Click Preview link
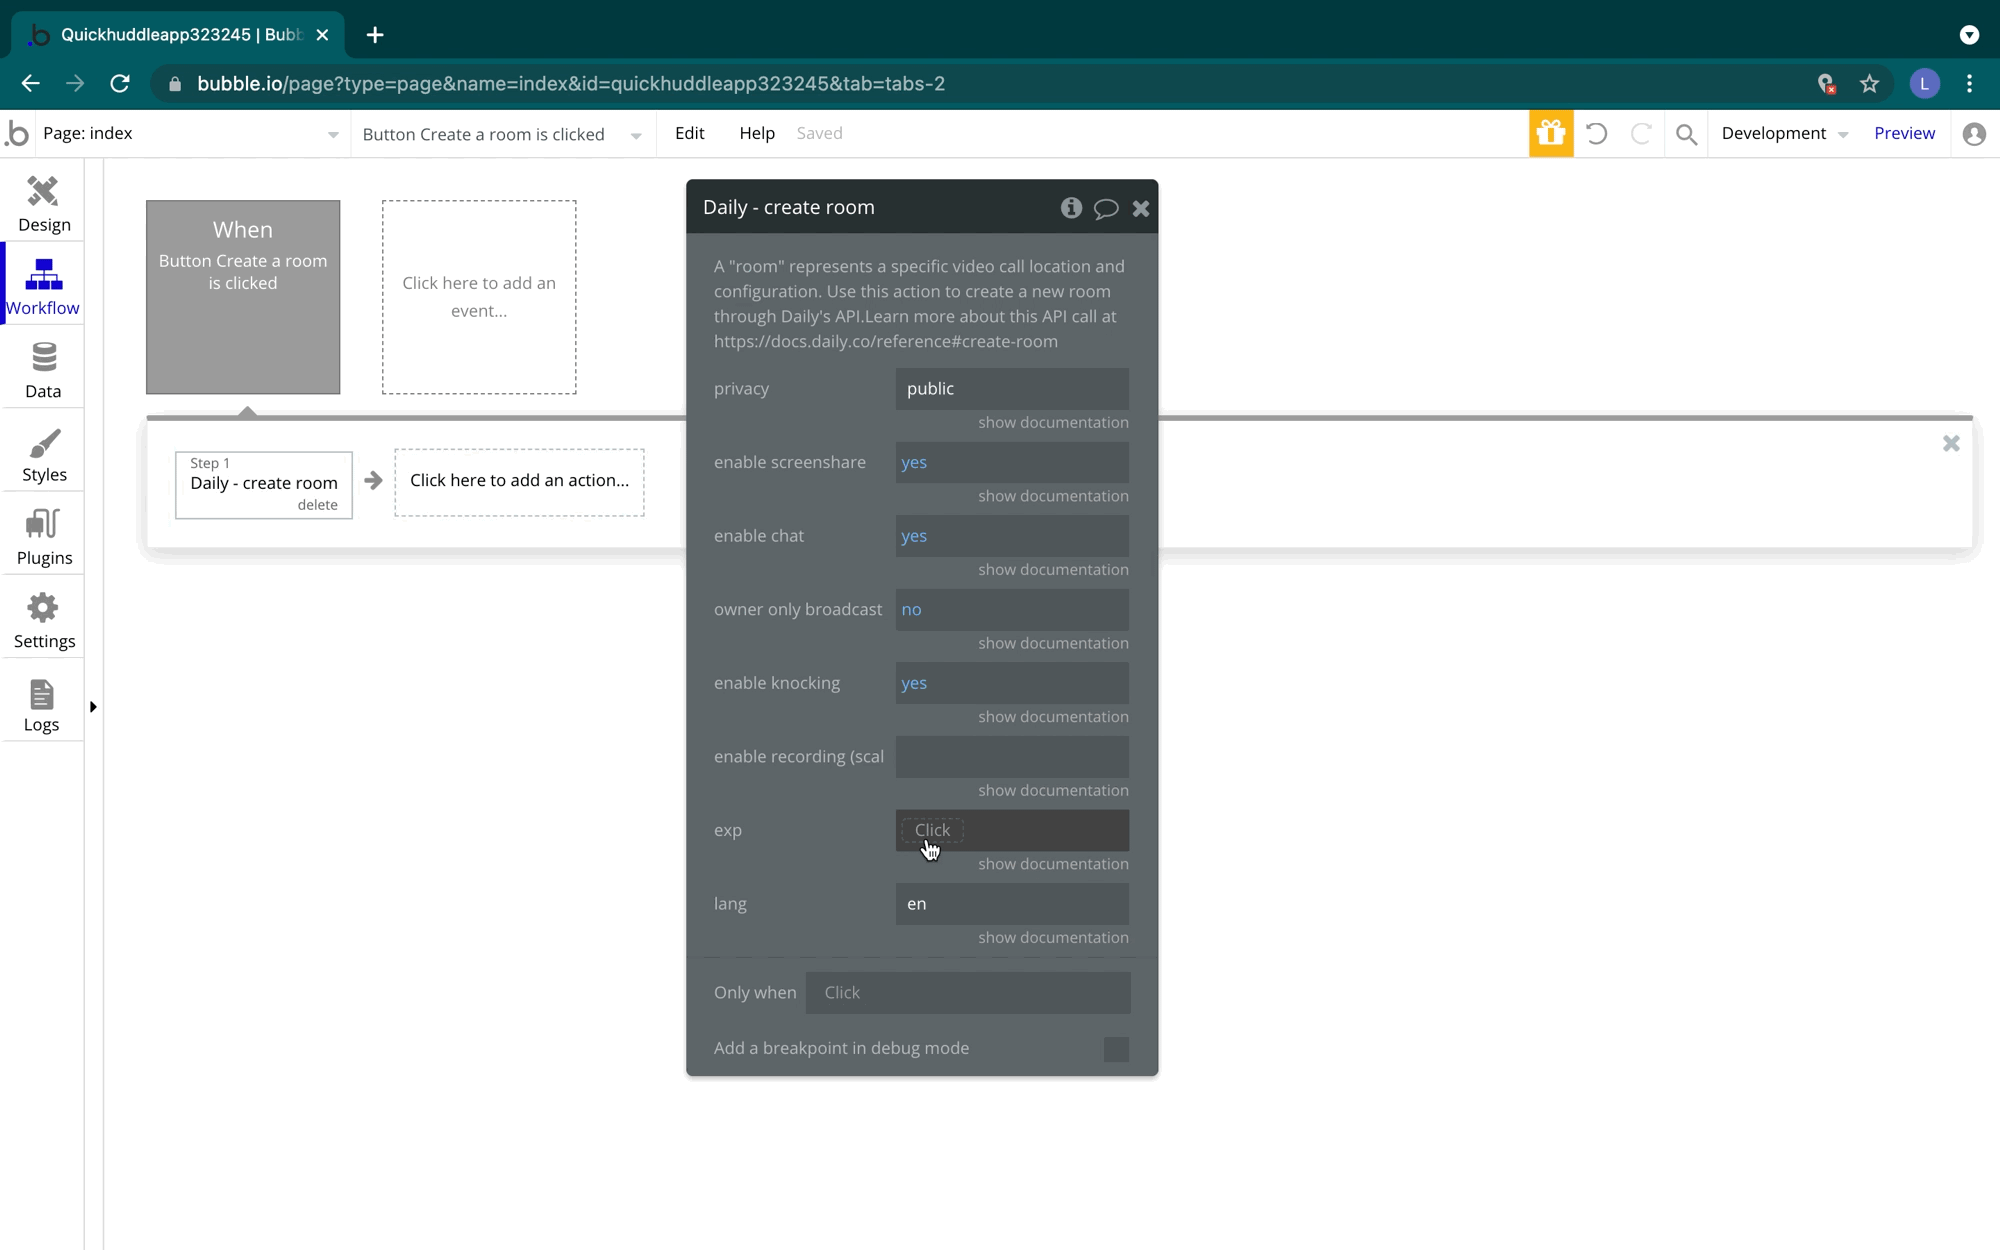The height and width of the screenshot is (1250, 2000). [x=1904, y=133]
